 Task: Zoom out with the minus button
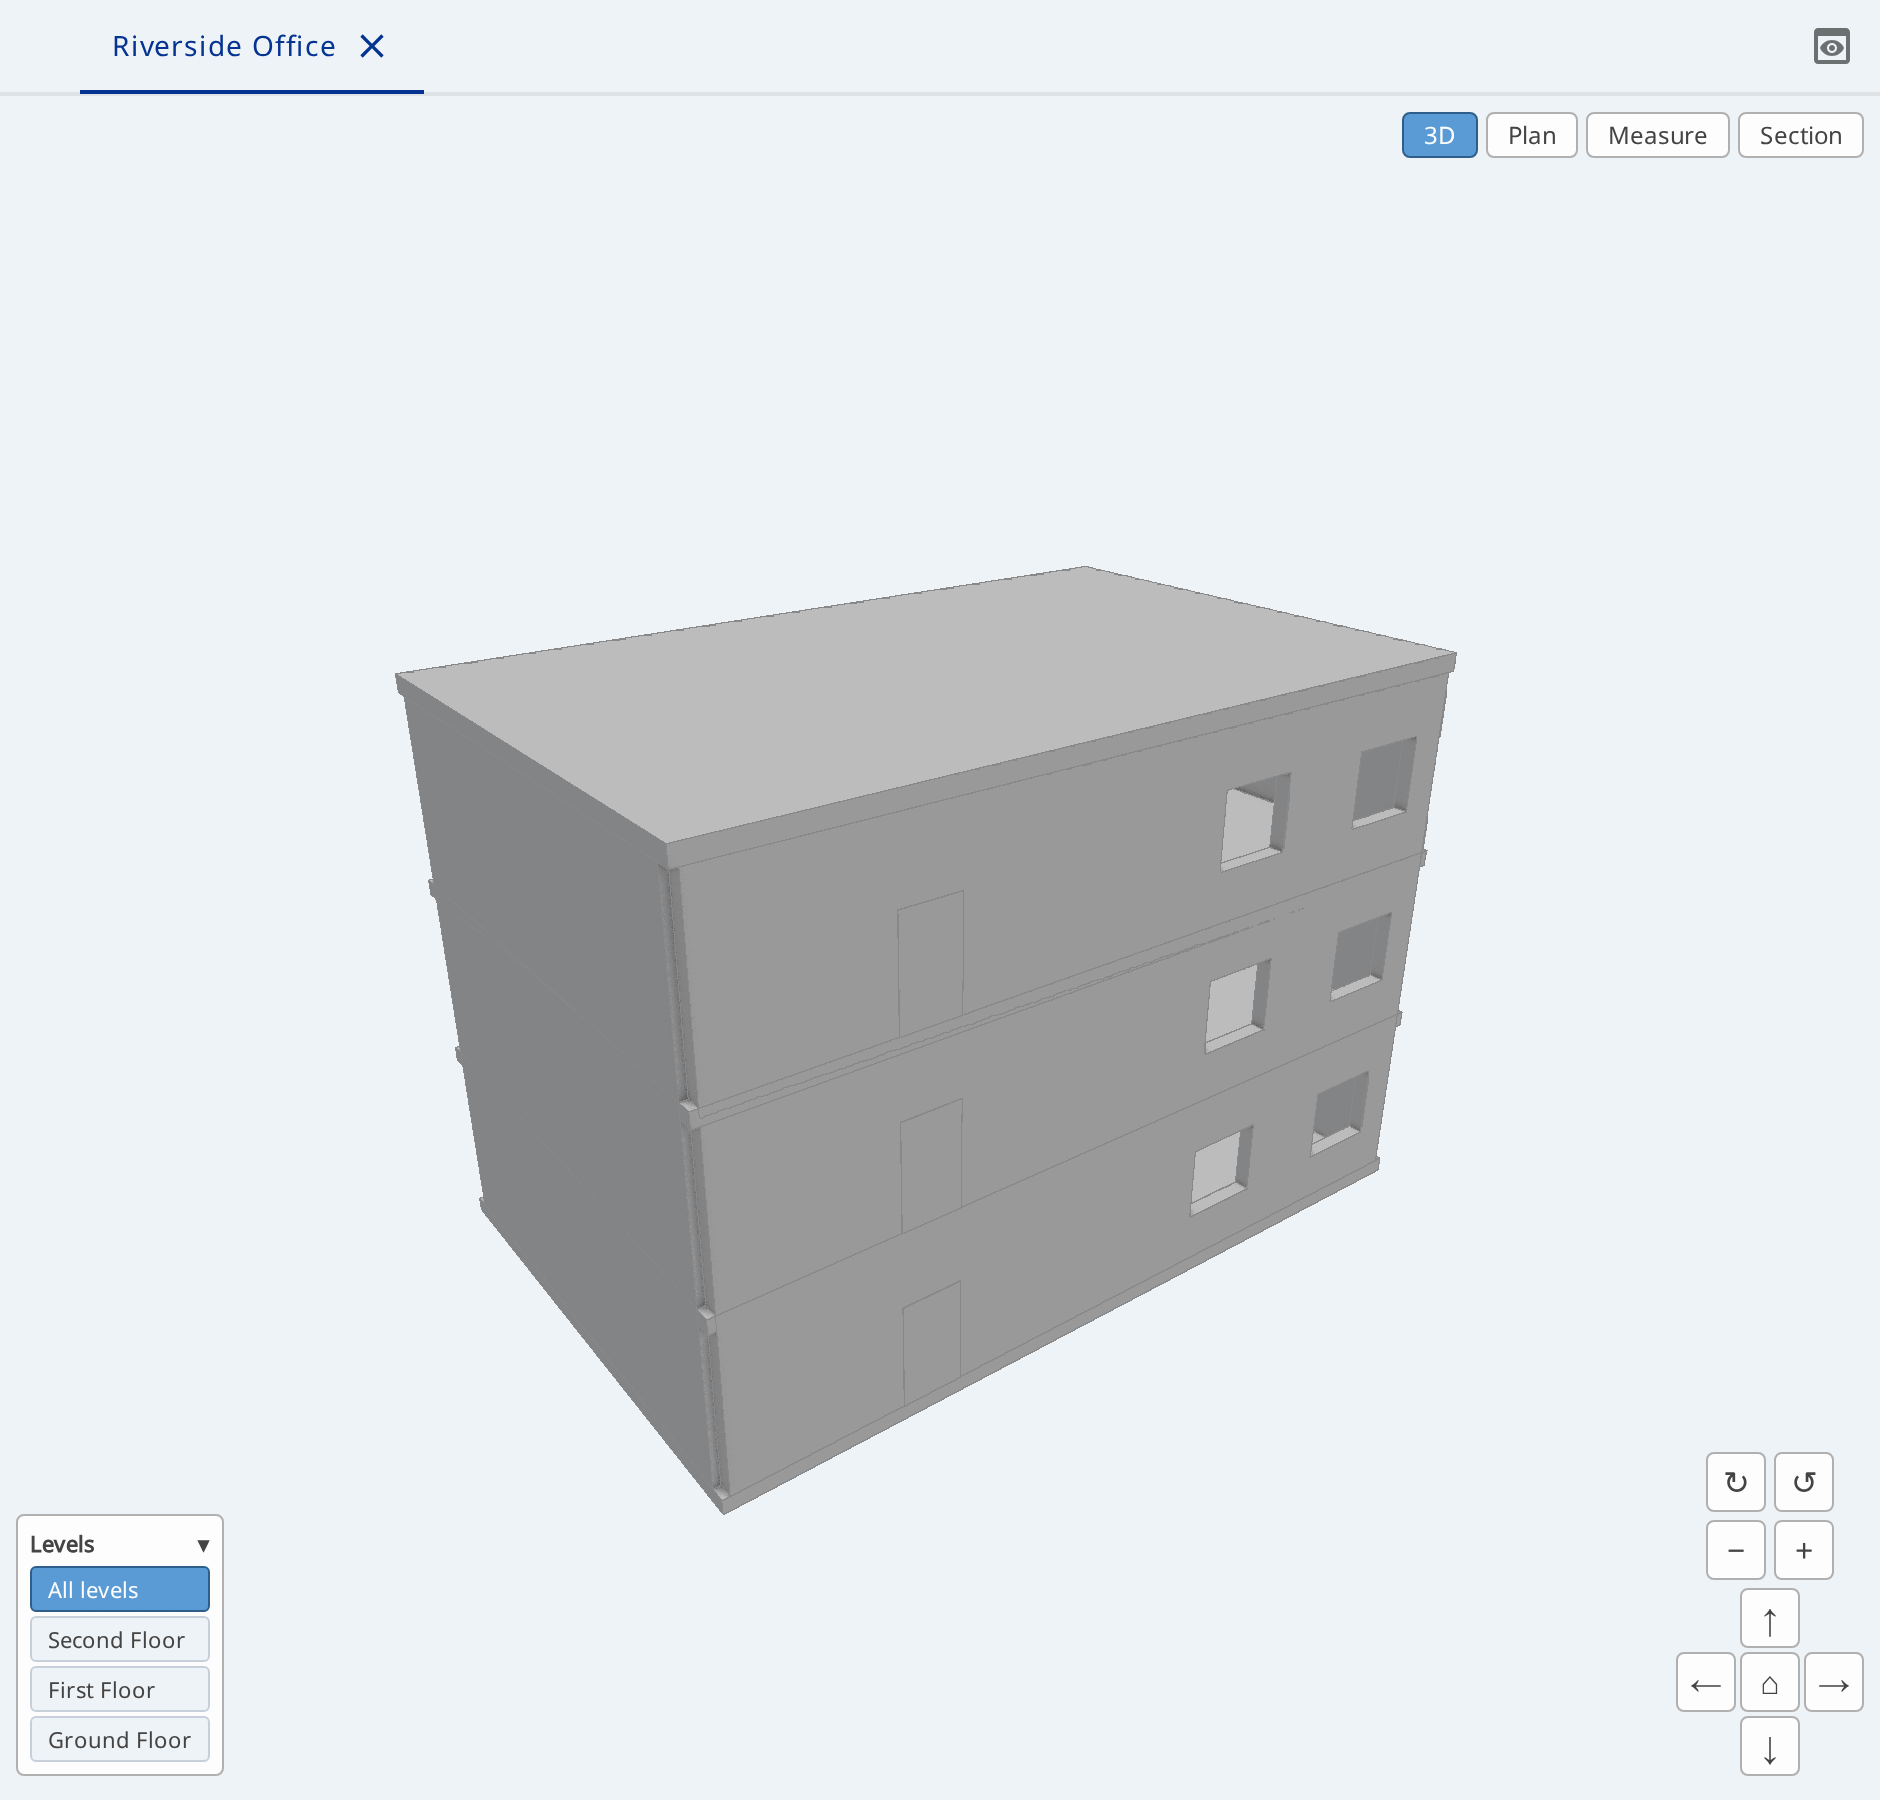1735,1550
